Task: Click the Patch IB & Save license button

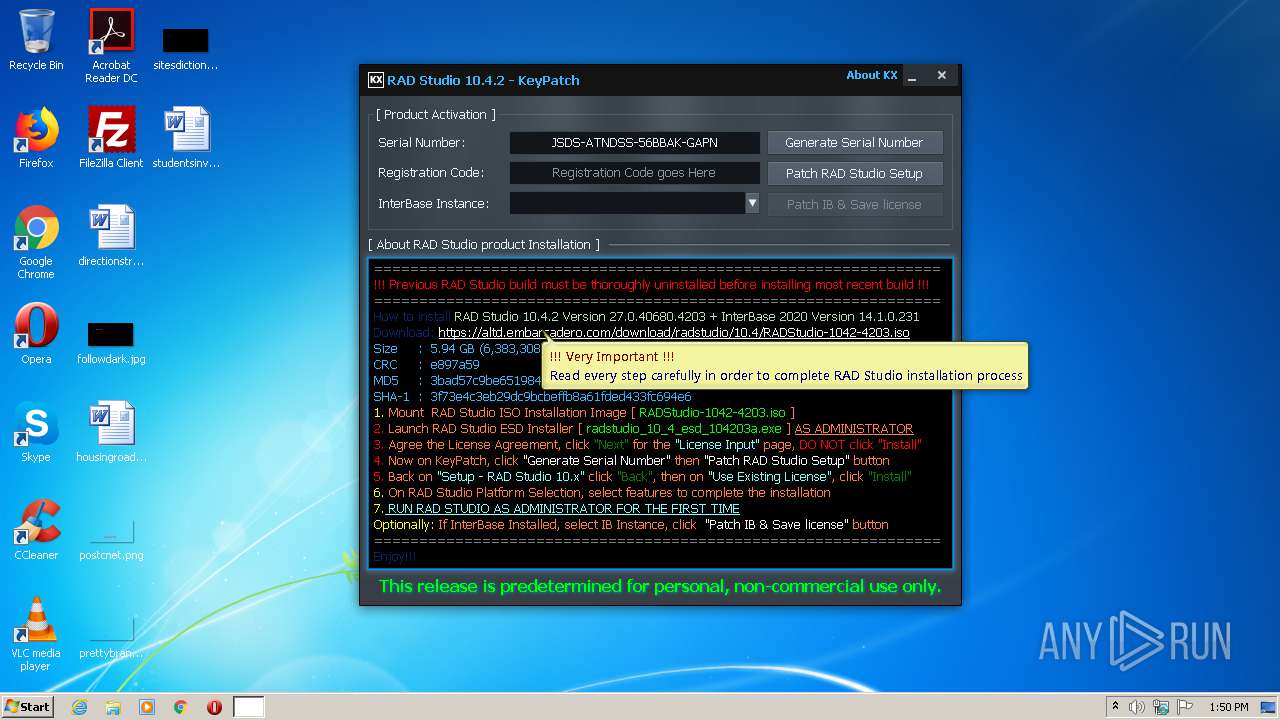Action: coord(854,204)
